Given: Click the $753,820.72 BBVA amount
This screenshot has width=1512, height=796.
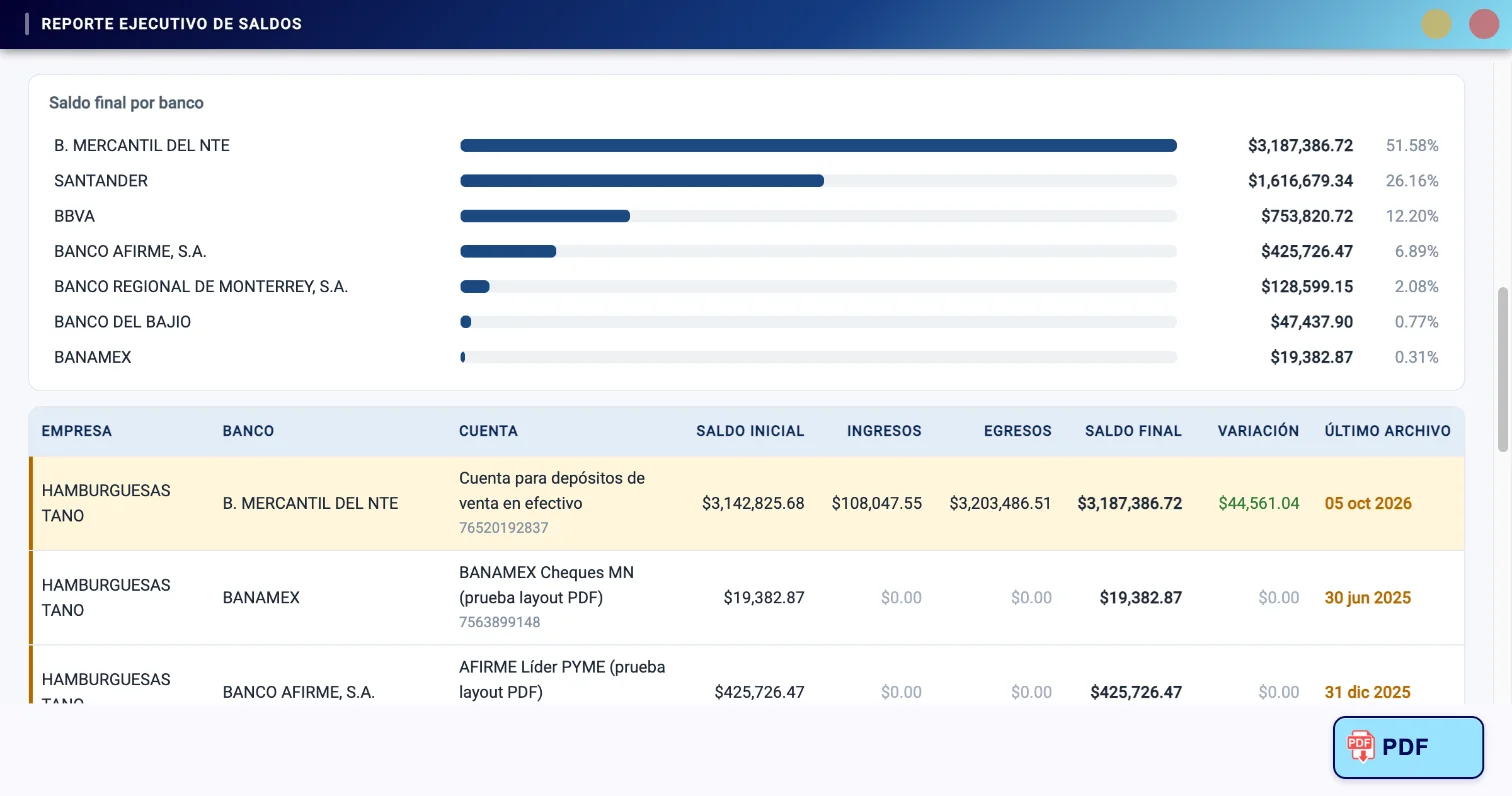Looking at the screenshot, I should (x=1307, y=216).
